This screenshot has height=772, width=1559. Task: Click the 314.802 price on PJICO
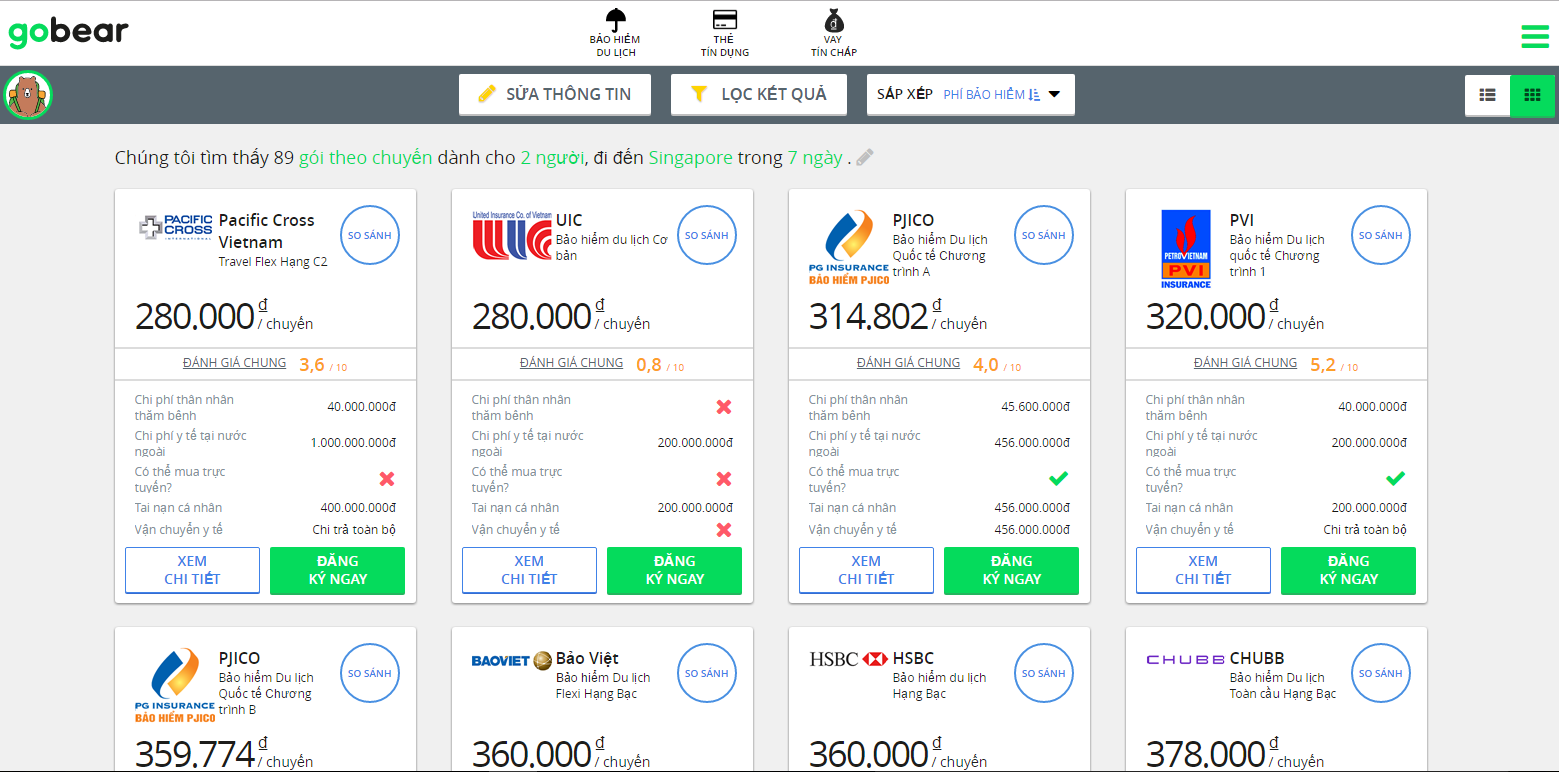coord(869,316)
